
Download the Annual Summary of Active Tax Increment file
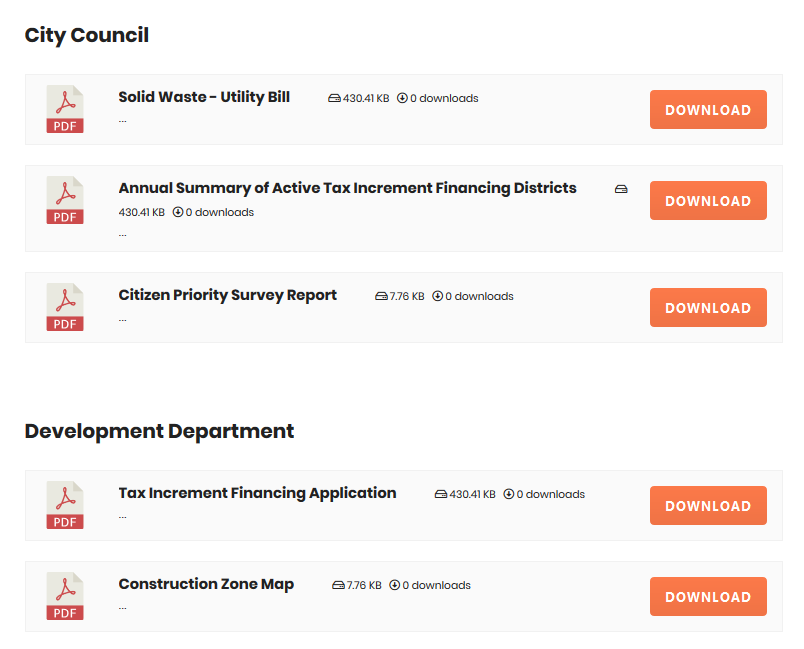(x=708, y=200)
